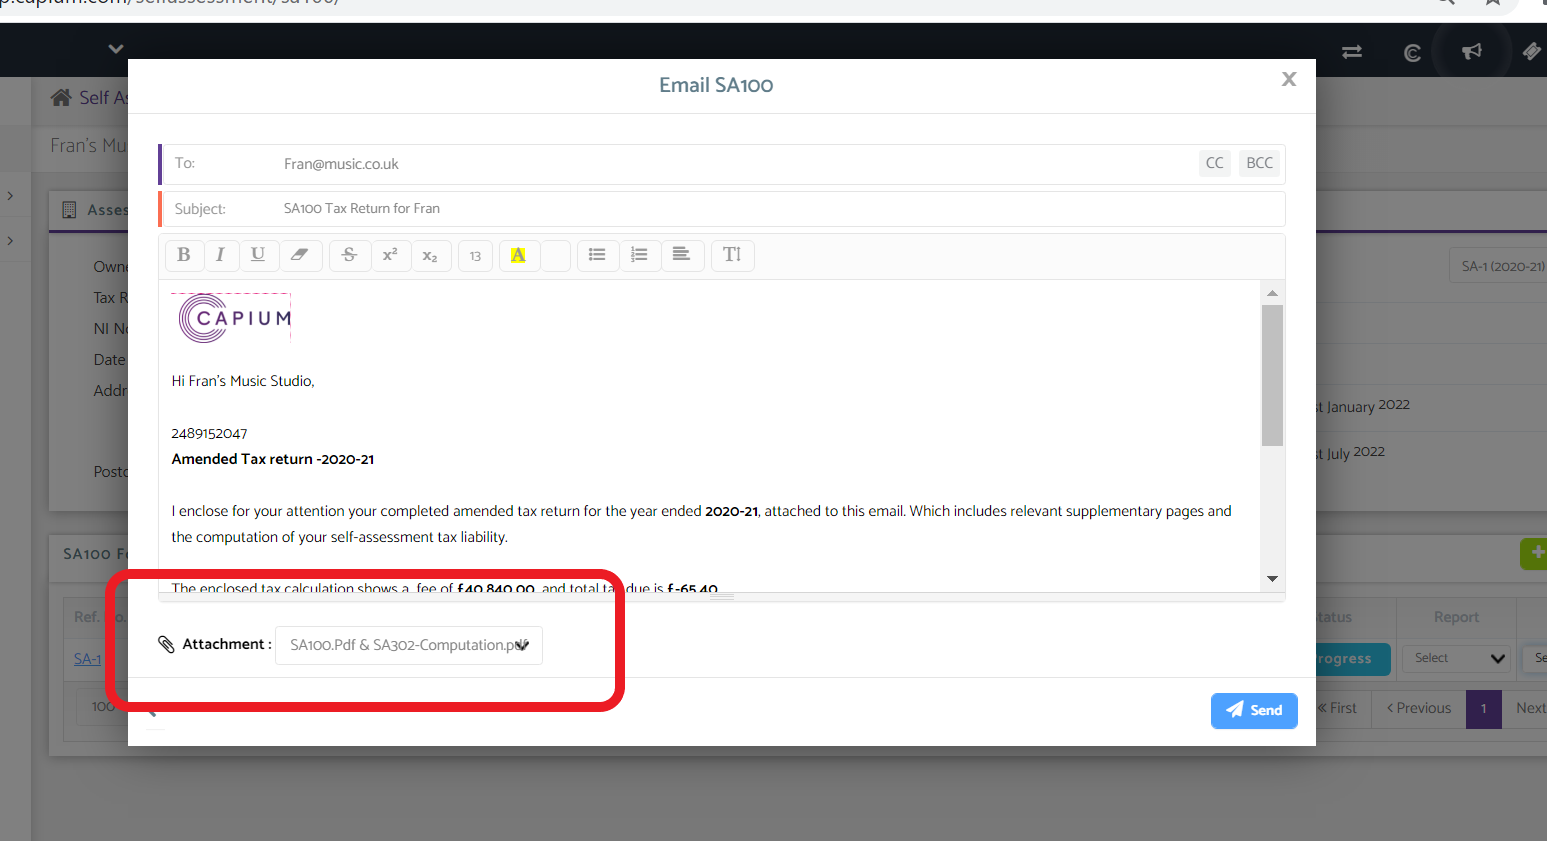
Task: Go to First page in pagination
Action: point(1338,708)
